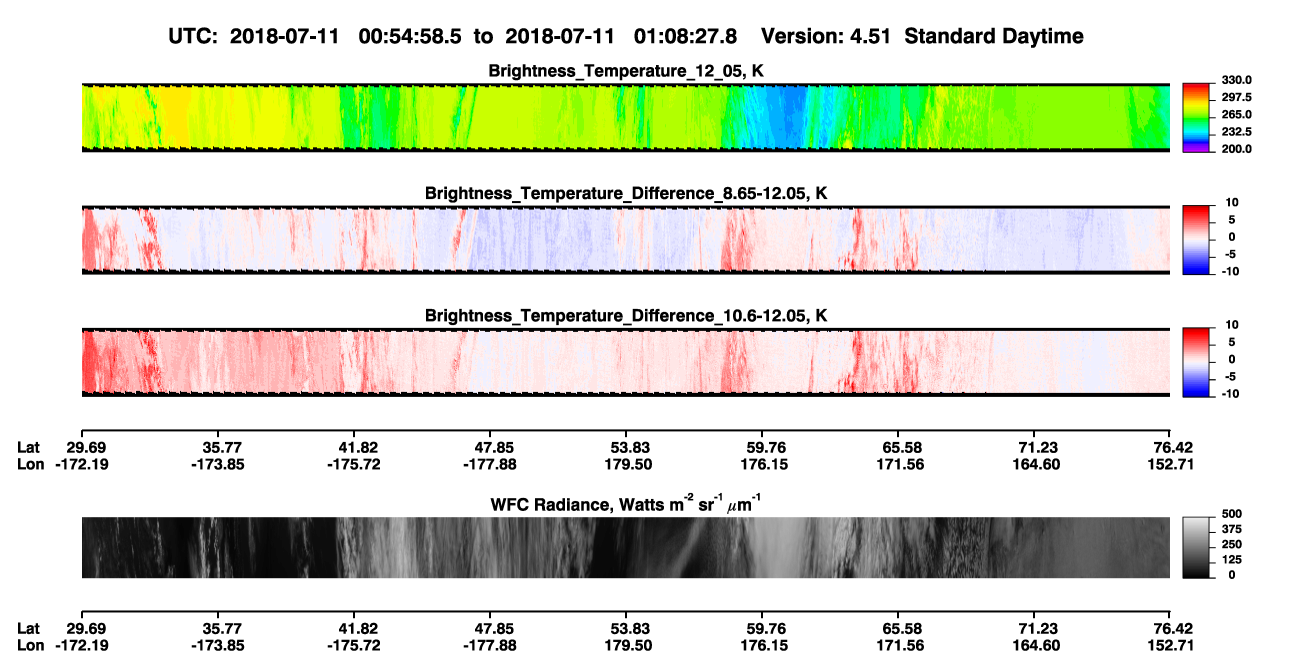Click longitude -177.88 under the WFC Radiance panel
1300x667 pixels.
click(x=490, y=646)
